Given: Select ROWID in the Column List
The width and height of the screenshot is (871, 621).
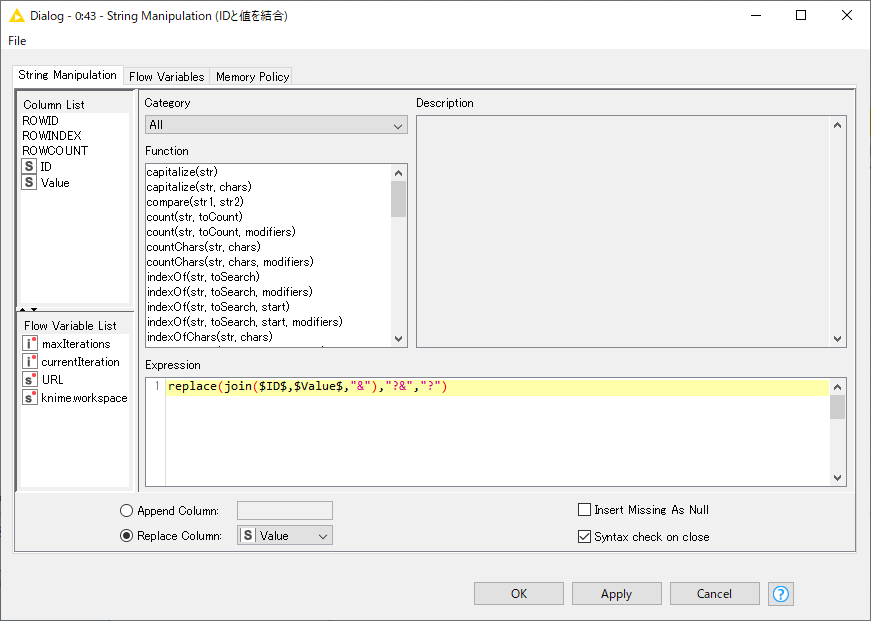Looking at the screenshot, I should [41, 121].
